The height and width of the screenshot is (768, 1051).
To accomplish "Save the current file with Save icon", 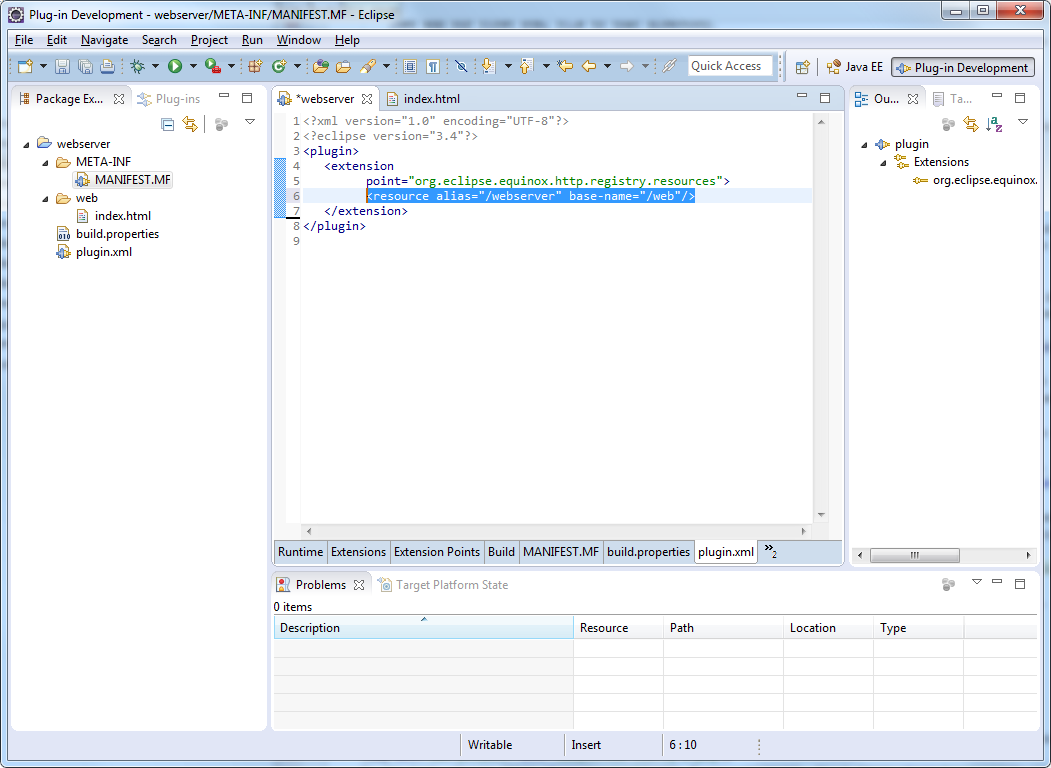I will pos(62,66).
